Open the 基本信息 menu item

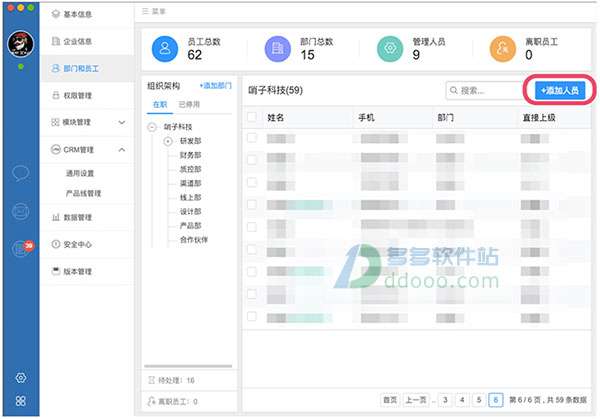pos(87,15)
